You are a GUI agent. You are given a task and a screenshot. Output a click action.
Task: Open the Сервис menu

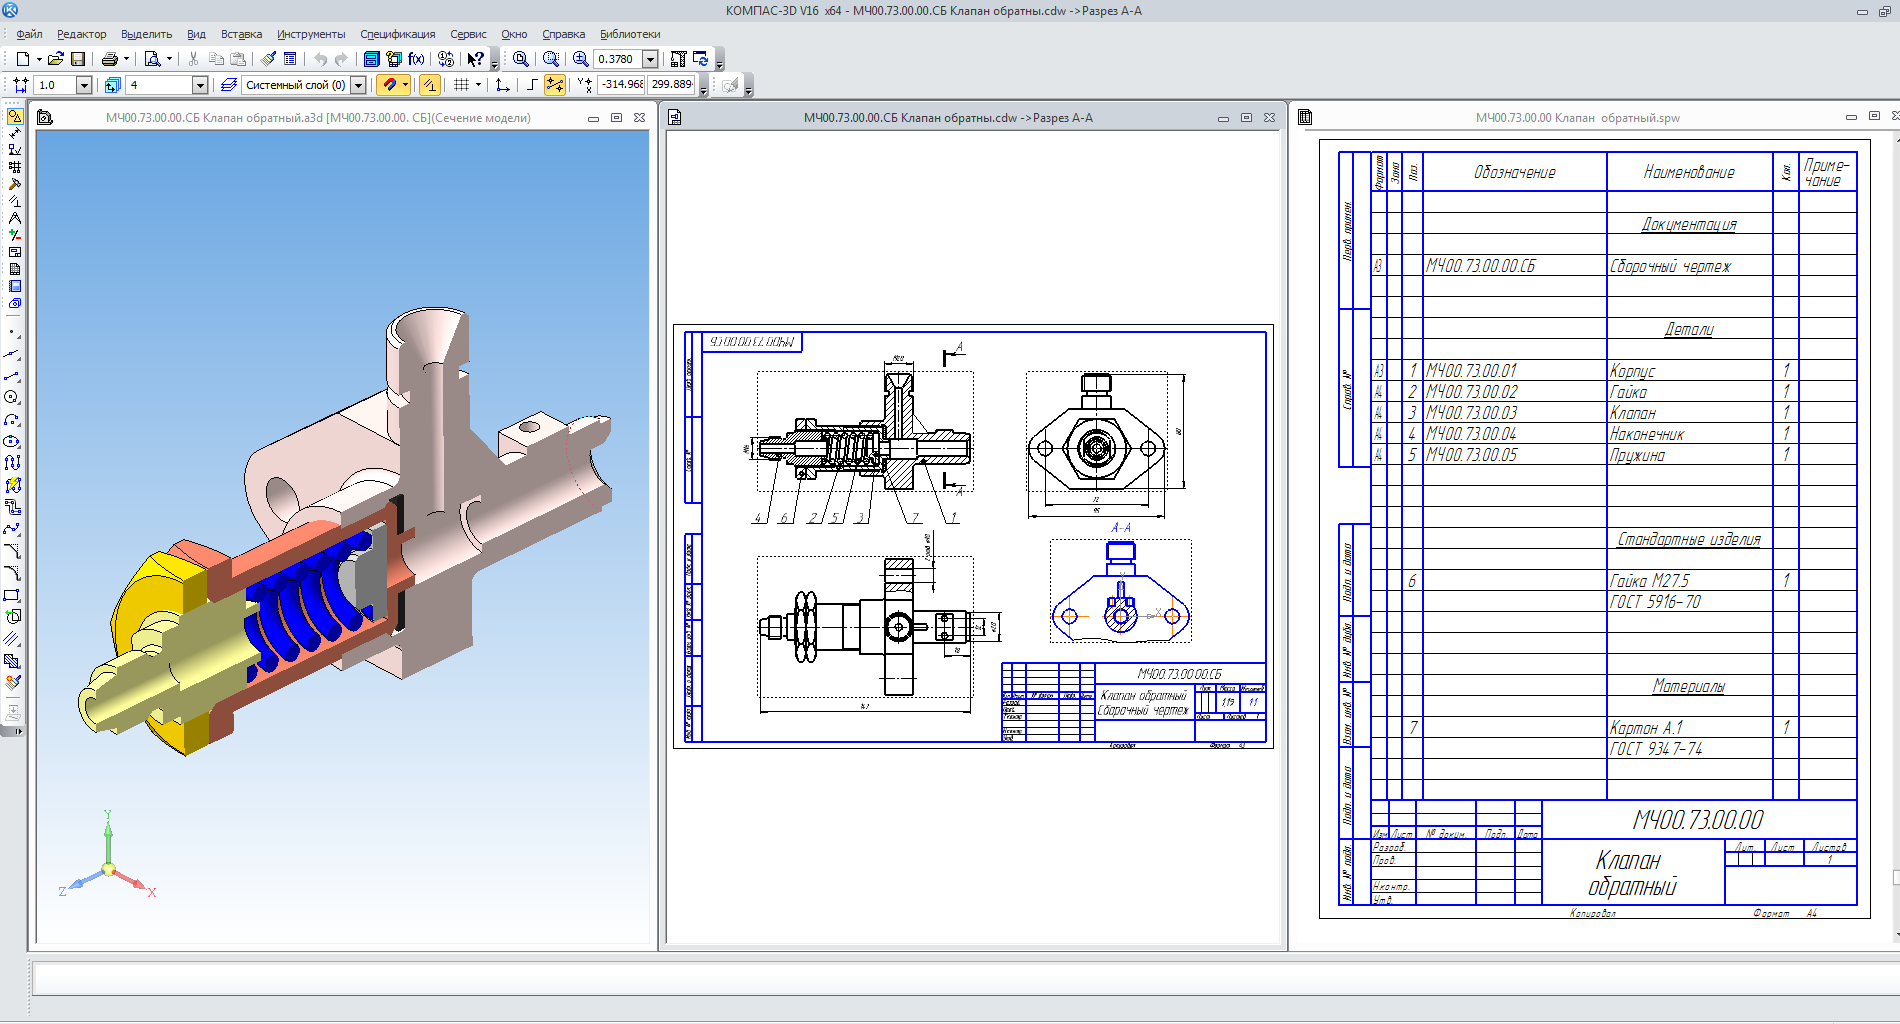468,34
